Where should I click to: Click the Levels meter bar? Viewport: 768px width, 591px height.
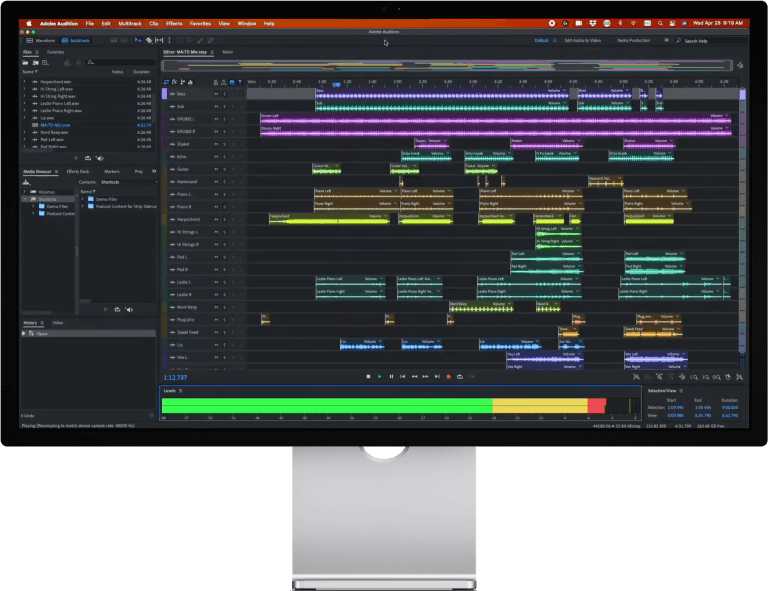[x=401, y=406]
